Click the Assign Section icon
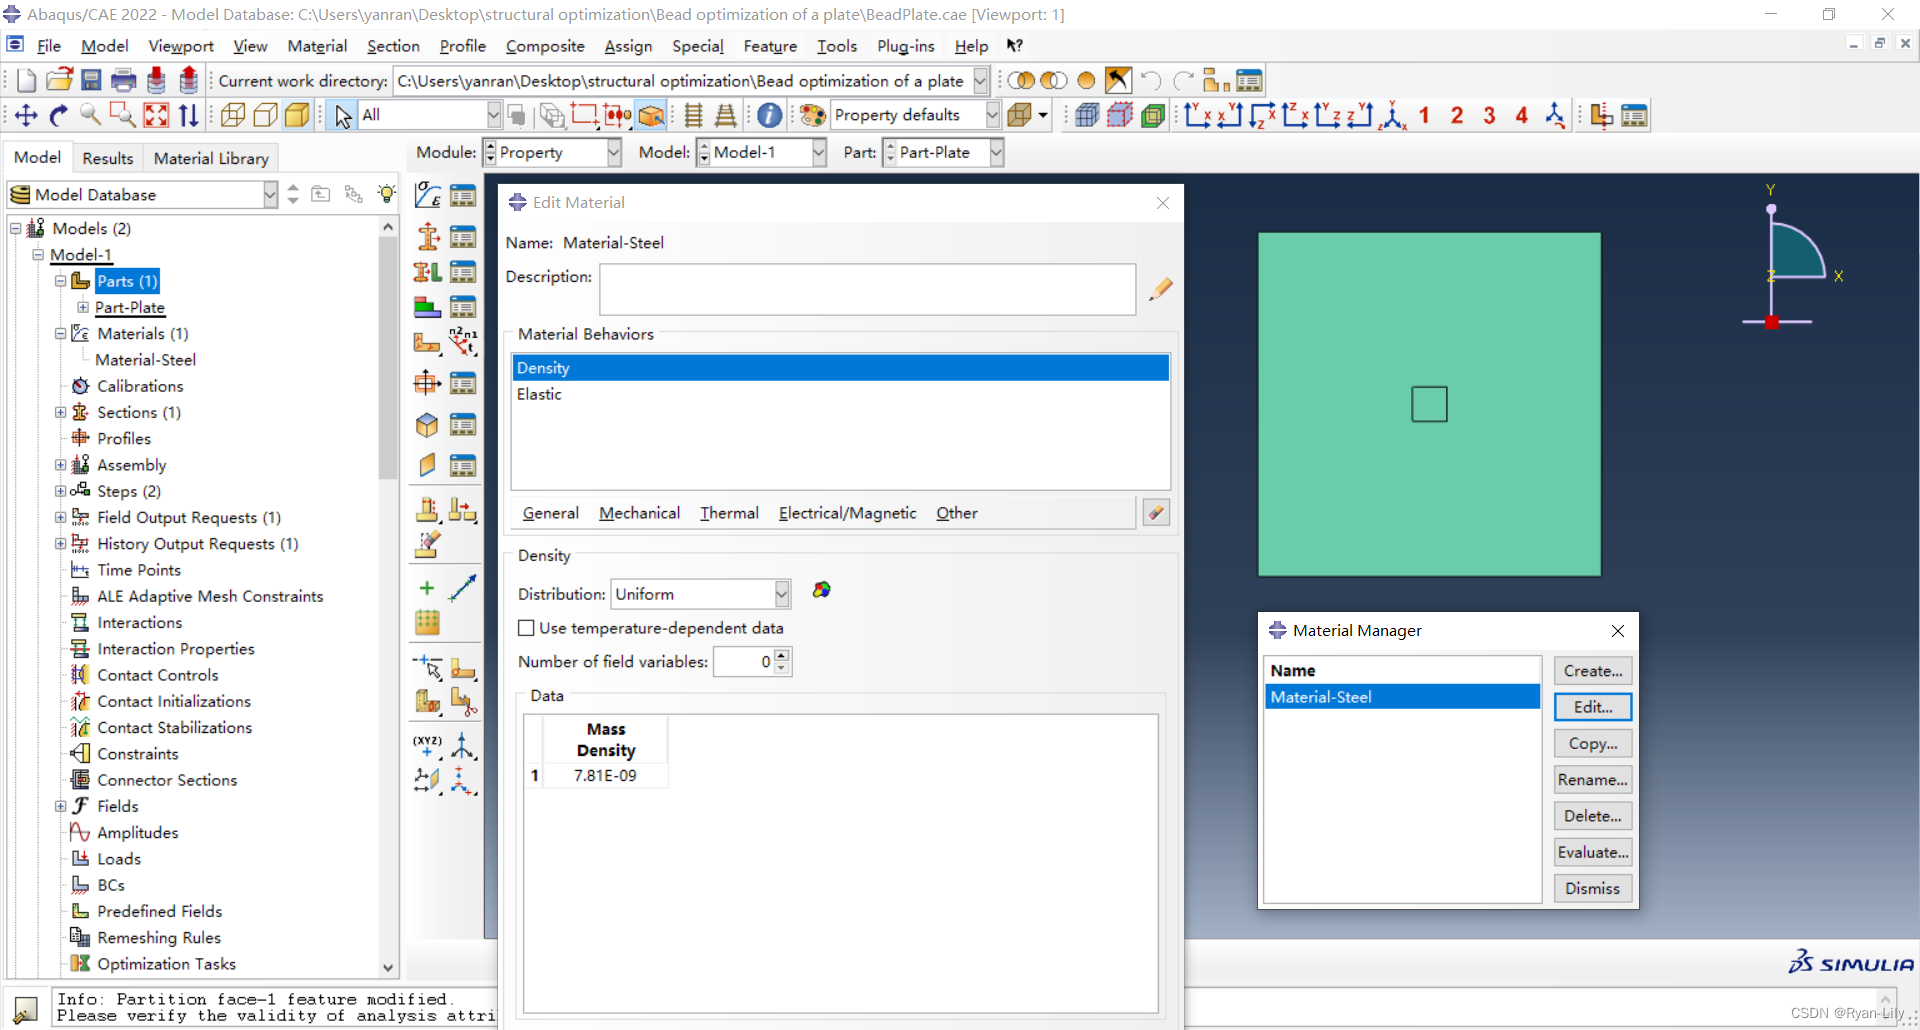The height and width of the screenshot is (1030, 1920). 428,272
